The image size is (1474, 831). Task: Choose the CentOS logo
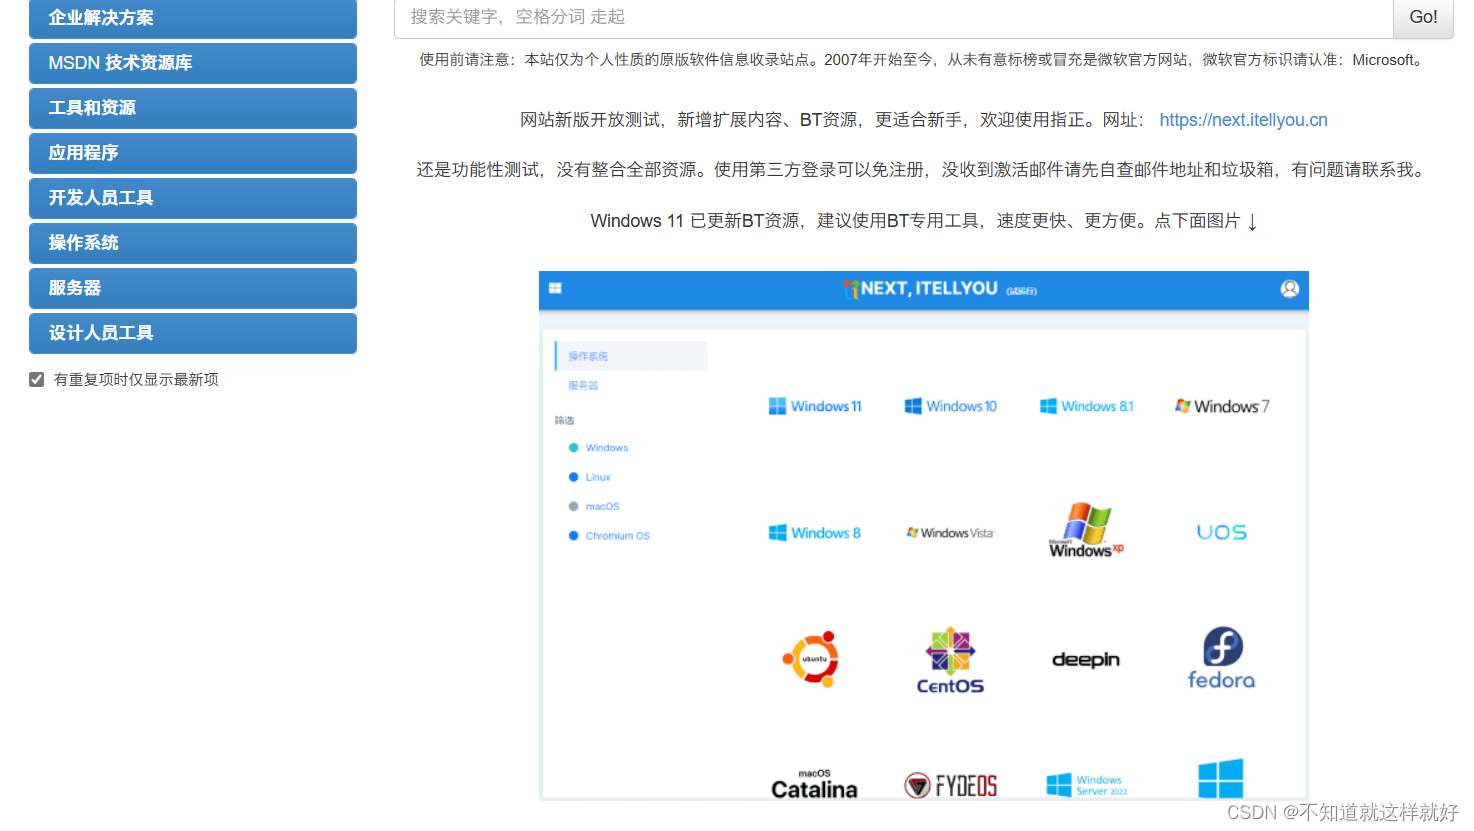(x=950, y=661)
